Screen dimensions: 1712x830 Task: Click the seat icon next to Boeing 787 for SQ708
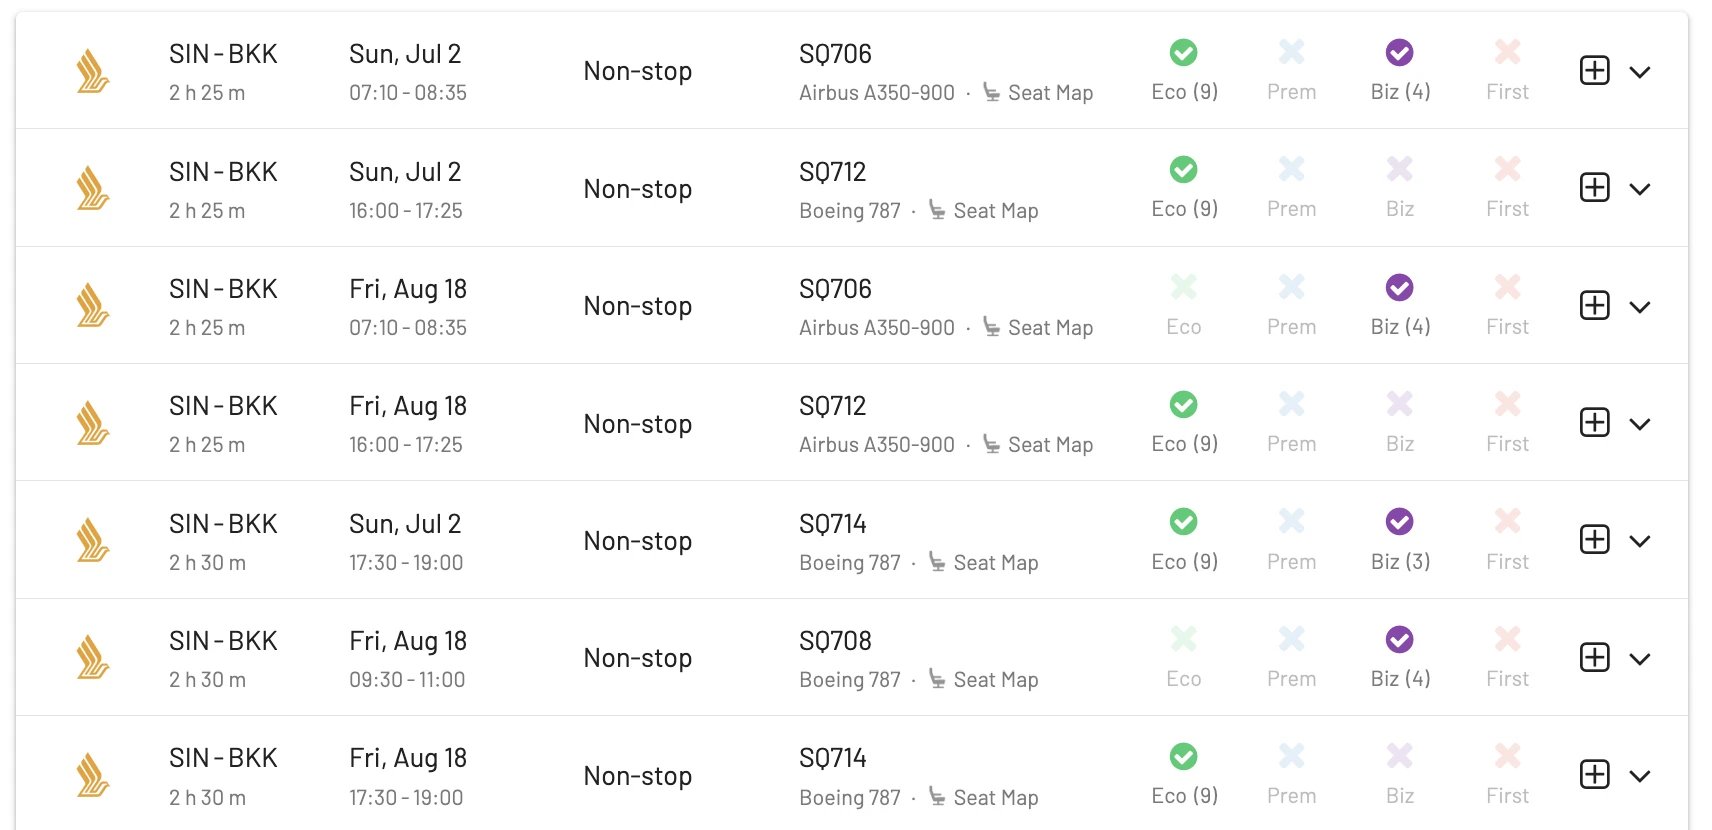coord(937,679)
